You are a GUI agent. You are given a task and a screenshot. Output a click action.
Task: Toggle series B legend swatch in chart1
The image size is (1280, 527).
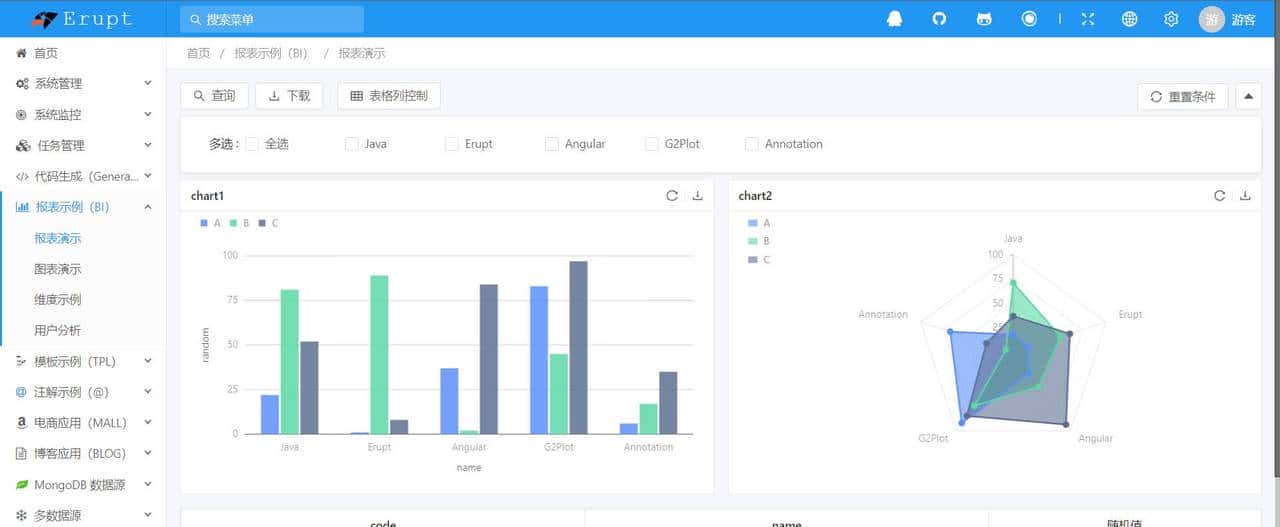point(233,223)
